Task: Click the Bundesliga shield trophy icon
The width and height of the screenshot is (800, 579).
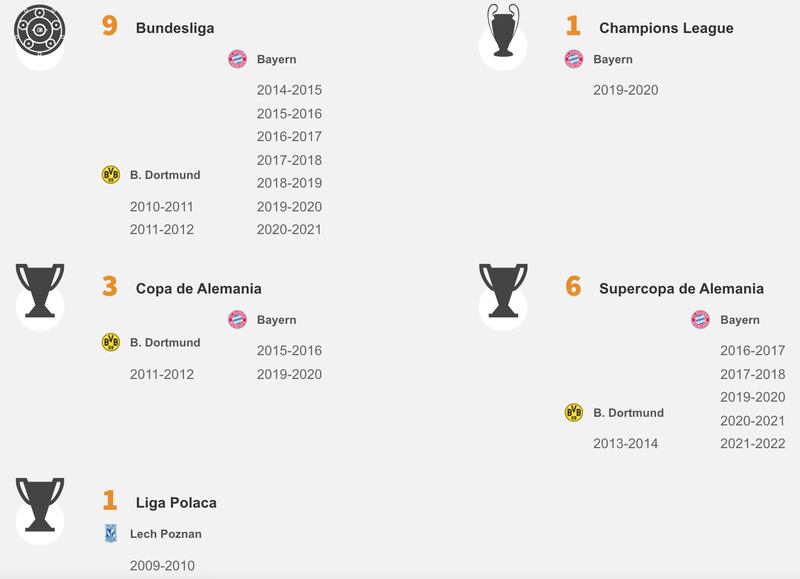Action: pos(40,30)
